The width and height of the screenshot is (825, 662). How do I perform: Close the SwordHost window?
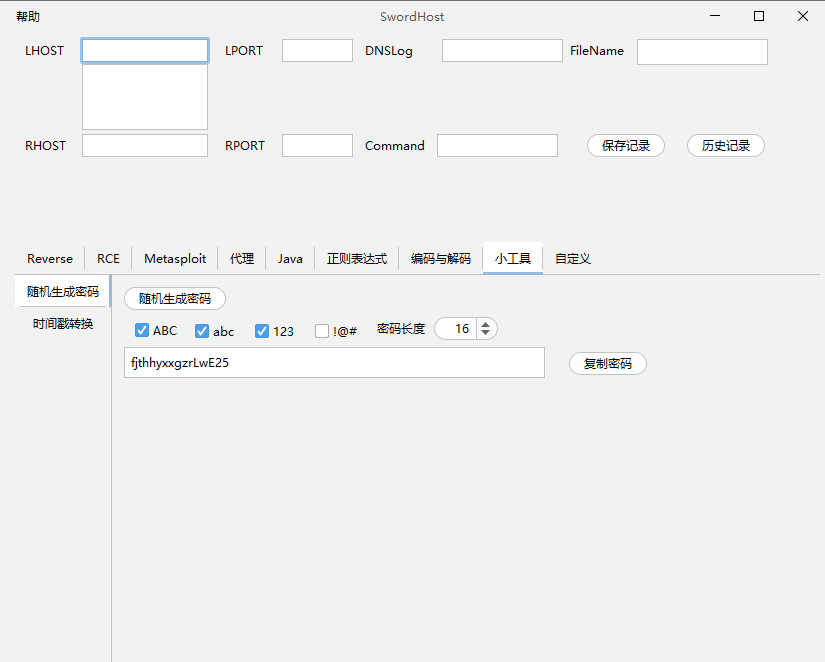pos(802,16)
